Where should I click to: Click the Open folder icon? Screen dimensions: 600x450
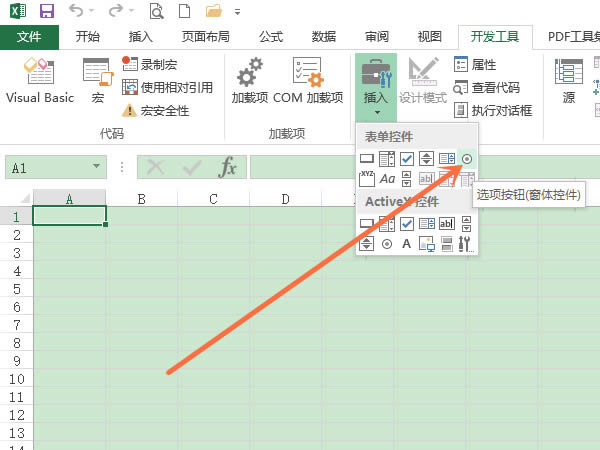[x=214, y=11]
